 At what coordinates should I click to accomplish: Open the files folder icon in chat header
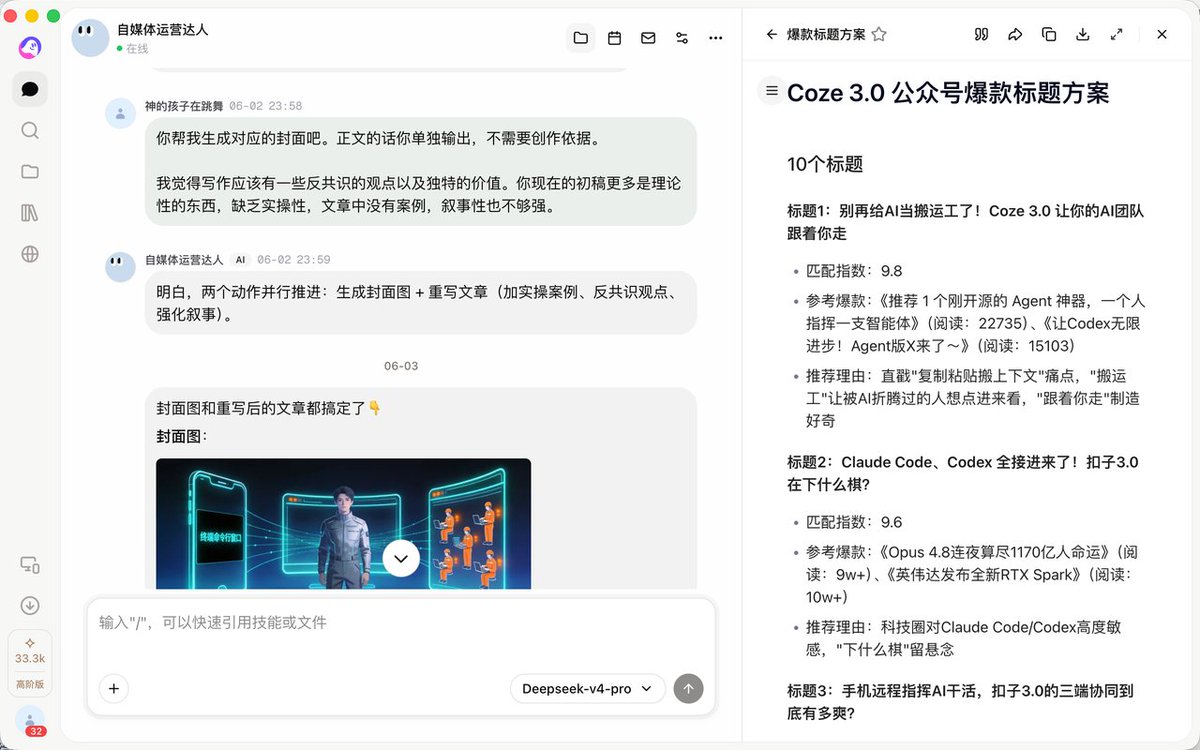point(580,38)
